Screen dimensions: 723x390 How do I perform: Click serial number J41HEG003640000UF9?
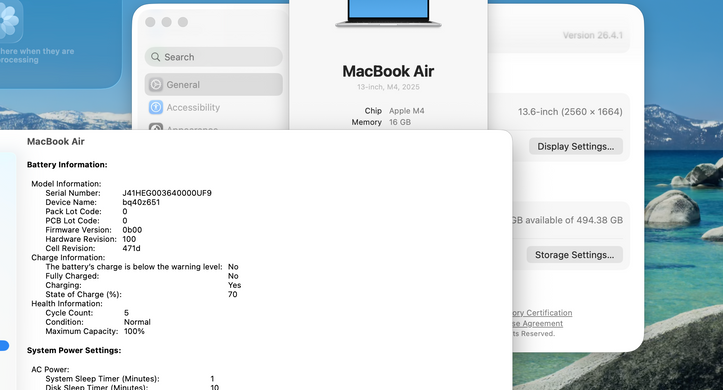tap(167, 193)
